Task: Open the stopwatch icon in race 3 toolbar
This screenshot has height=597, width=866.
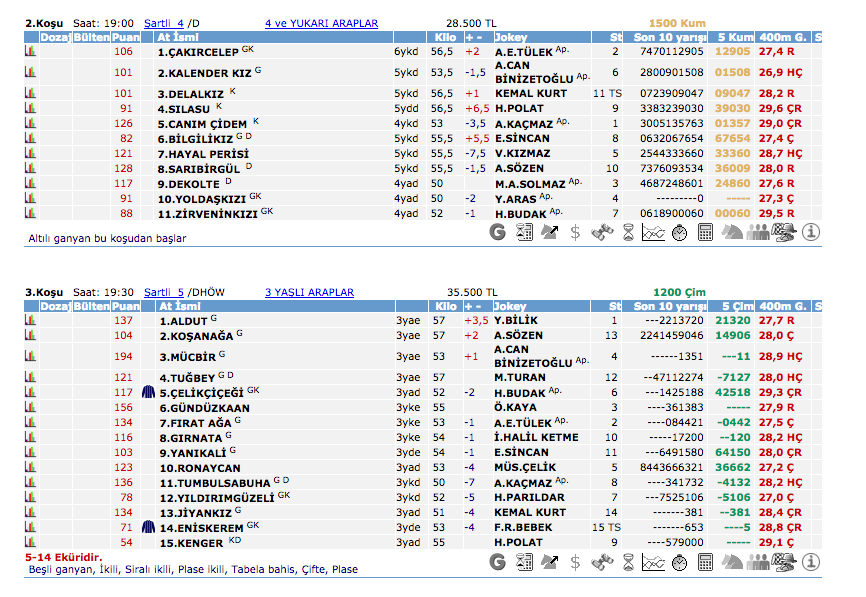Action: [680, 563]
